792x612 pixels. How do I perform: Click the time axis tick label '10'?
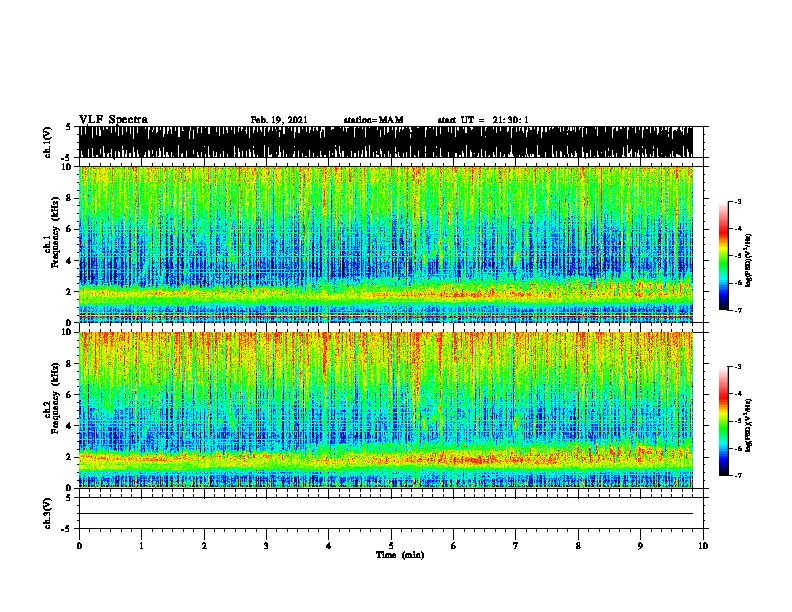pyautogui.click(x=703, y=546)
